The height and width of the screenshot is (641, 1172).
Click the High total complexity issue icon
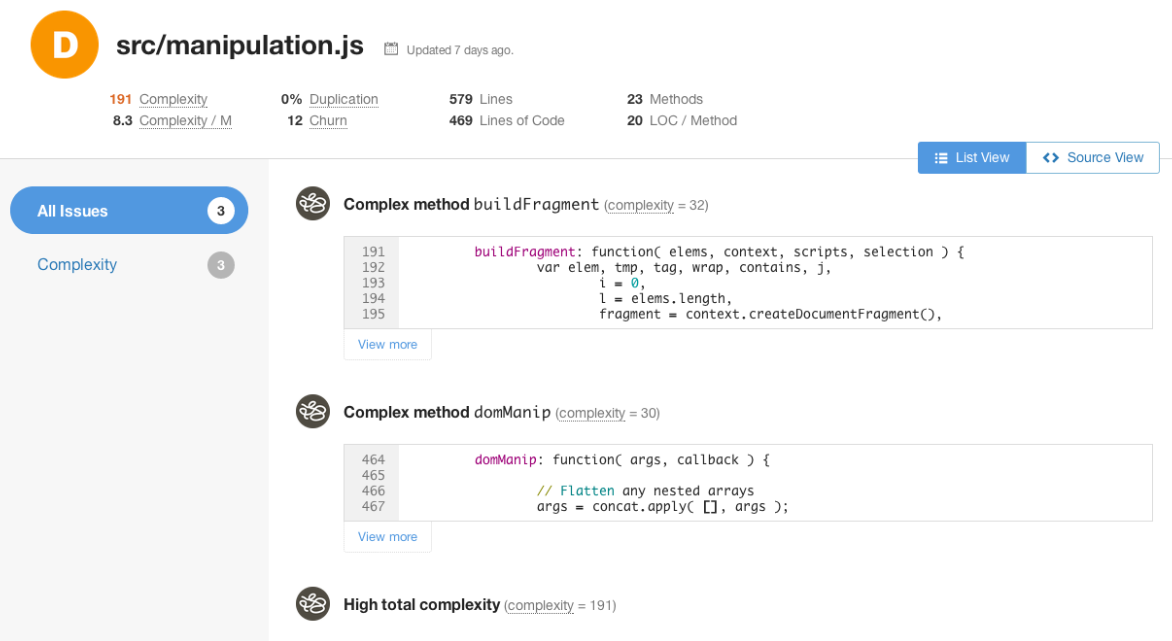tap(313, 604)
